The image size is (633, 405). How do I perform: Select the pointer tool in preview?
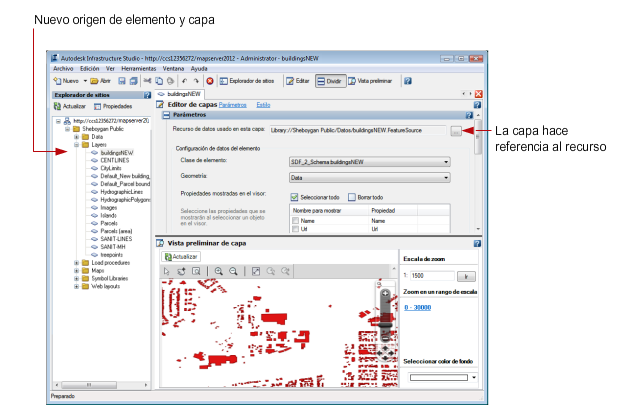[x=166, y=271]
